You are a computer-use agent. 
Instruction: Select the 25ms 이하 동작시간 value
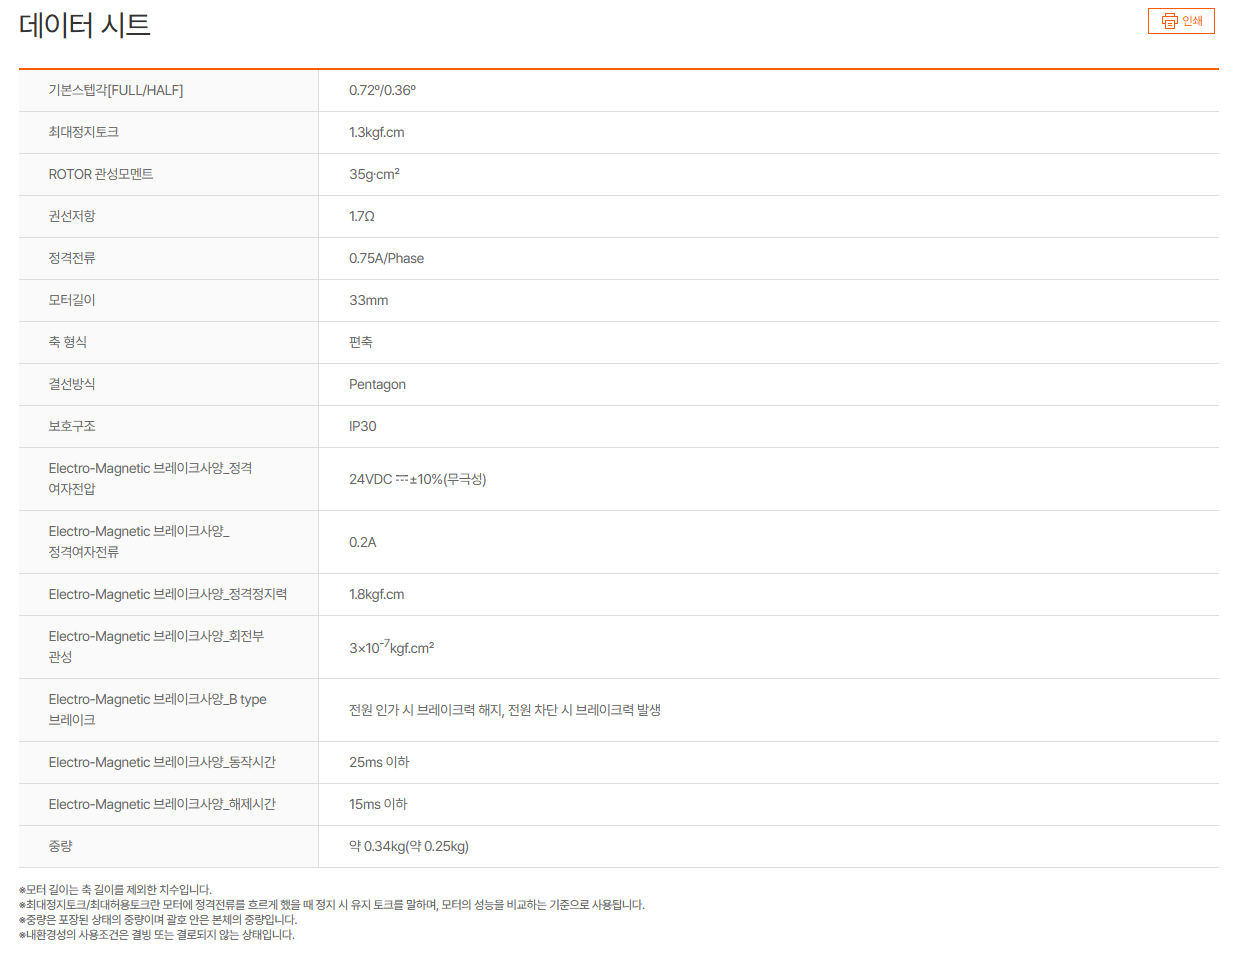tap(379, 762)
